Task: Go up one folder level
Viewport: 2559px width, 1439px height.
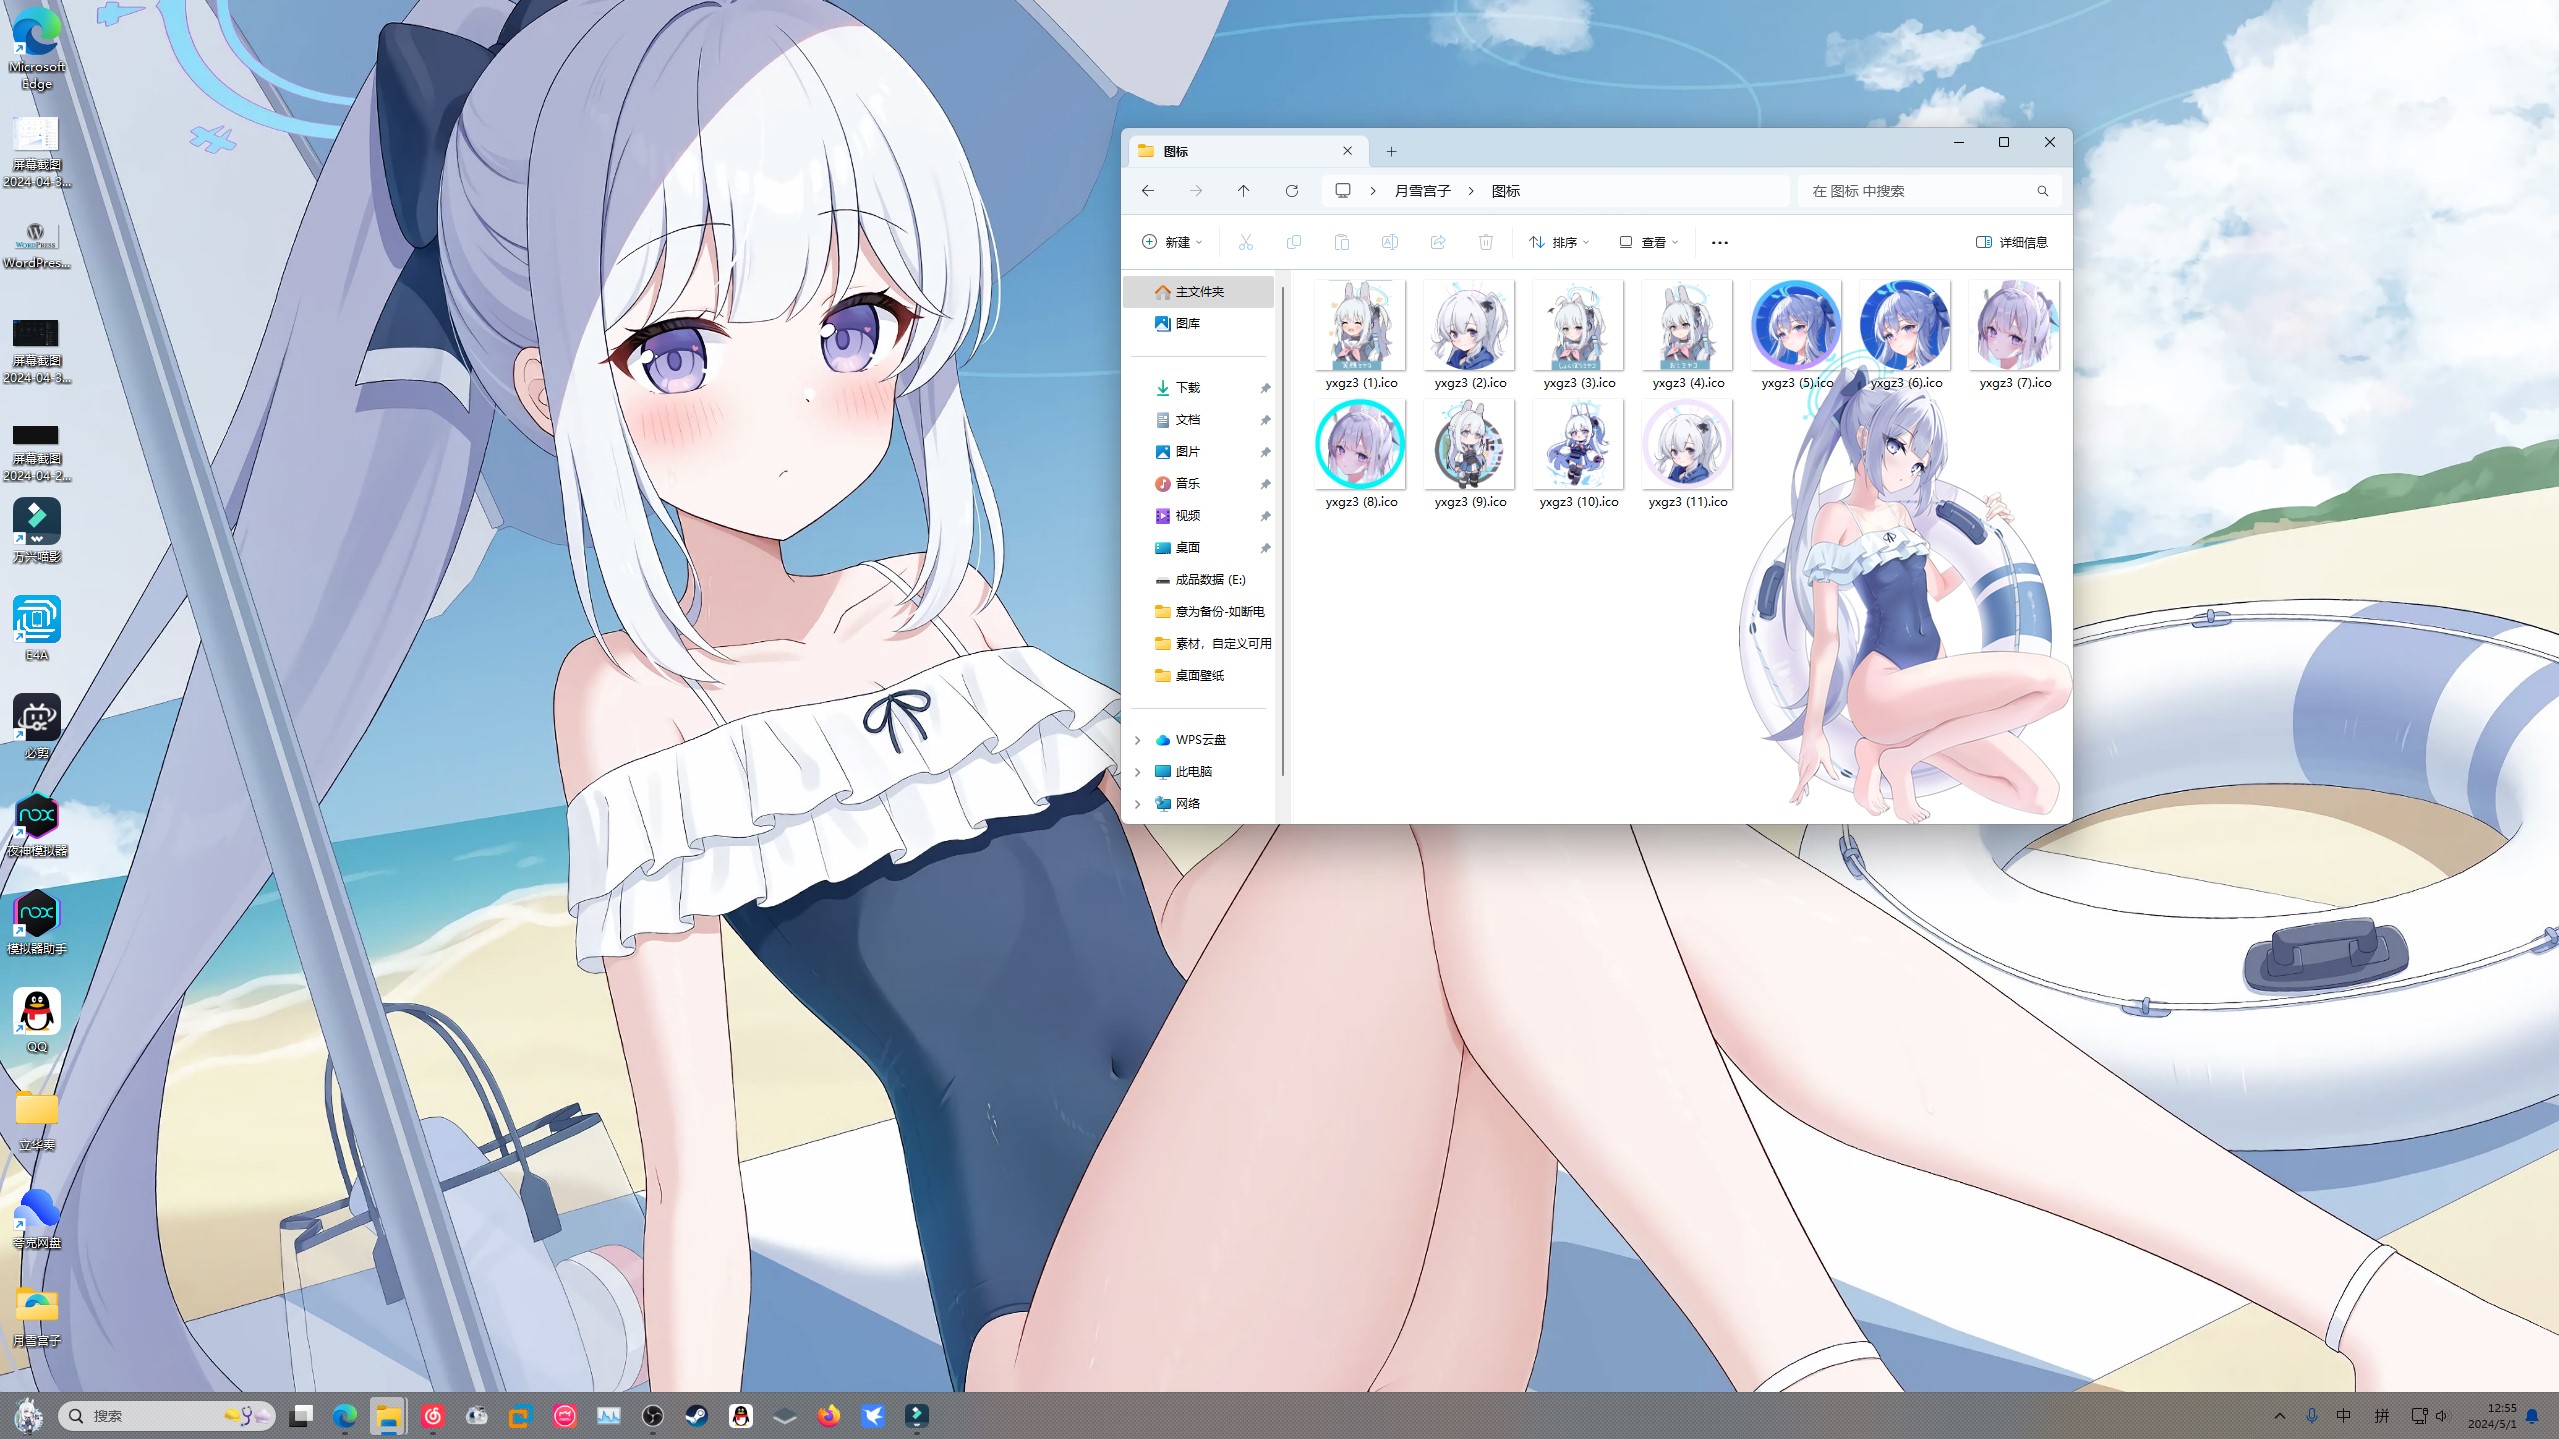Action: tap(1243, 191)
